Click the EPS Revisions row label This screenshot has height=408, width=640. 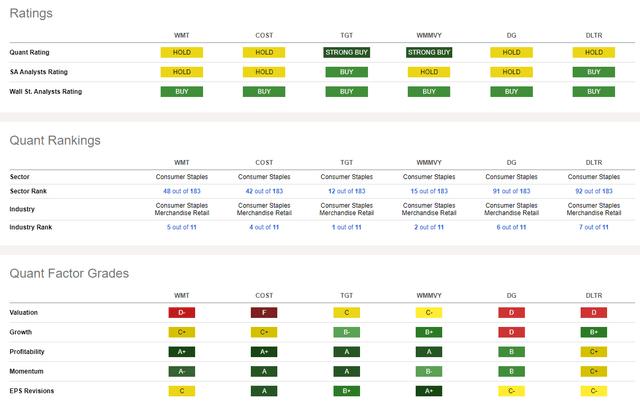32,391
